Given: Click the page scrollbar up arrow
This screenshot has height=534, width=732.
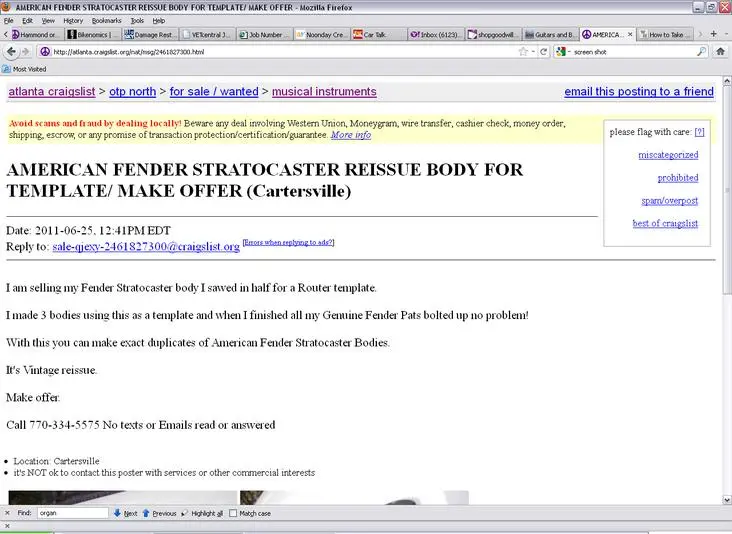Looking at the screenshot, I should (x=727, y=81).
